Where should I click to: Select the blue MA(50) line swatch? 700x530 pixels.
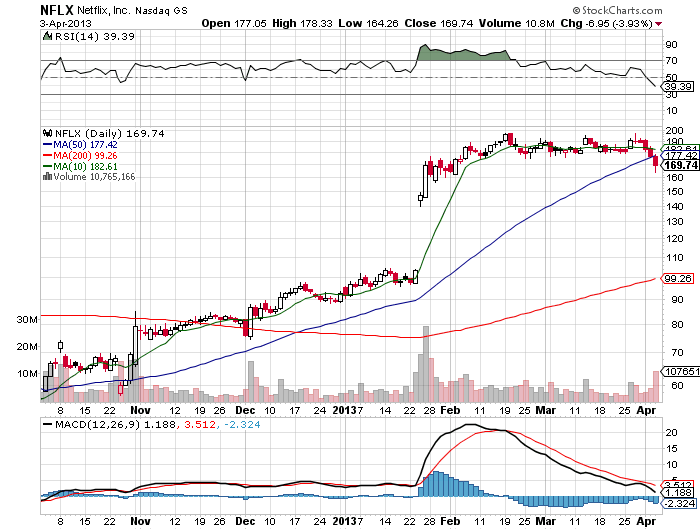[47, 145]
